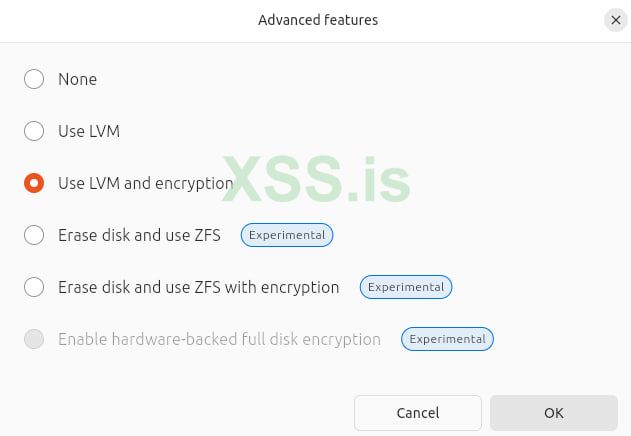Click the "None" option label
This screenshot has height=436, width=631.
coord(77,79)
